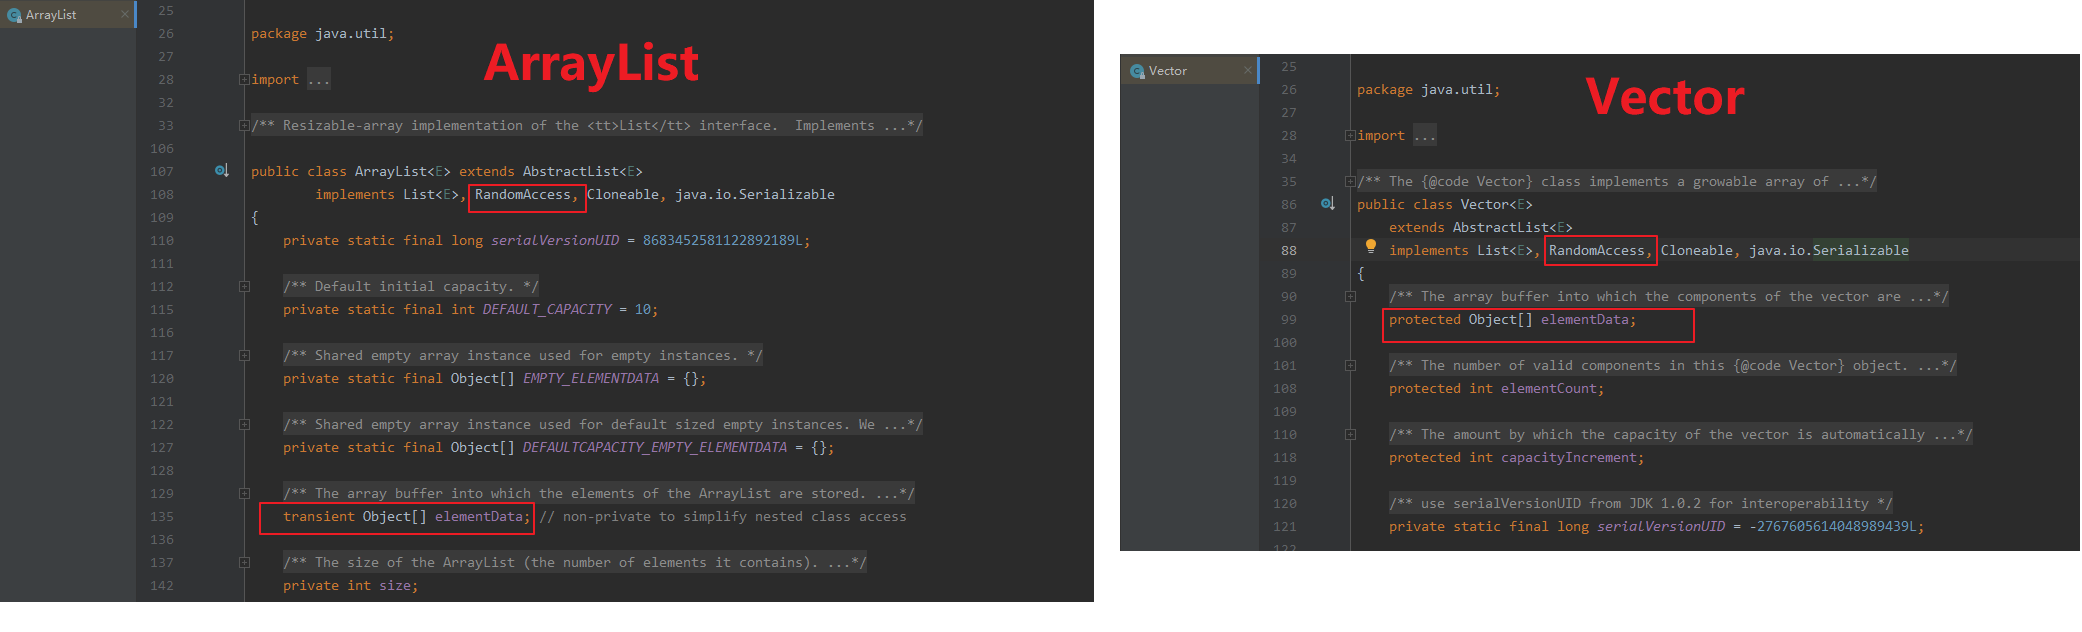Expand the folded import block in ArrayList
Screen dimensions: 2082x632
click(244, 79)
